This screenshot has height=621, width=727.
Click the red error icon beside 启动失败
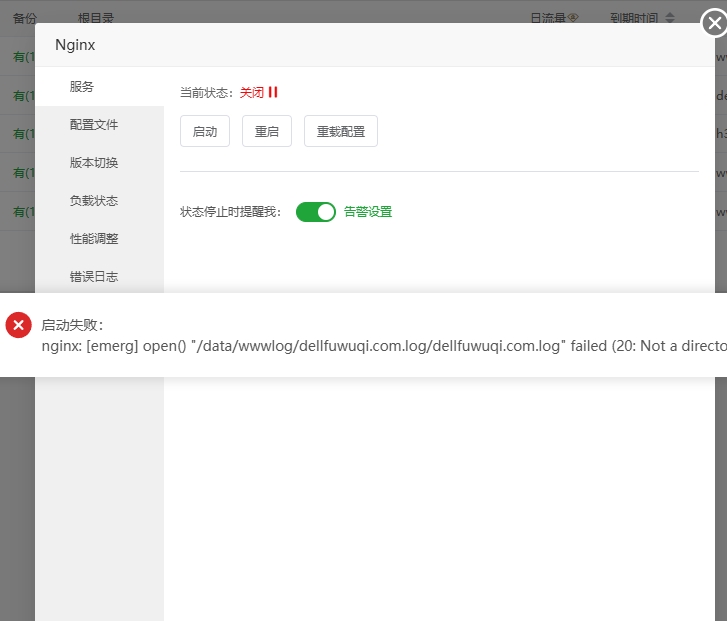pyautogui.click(x=19, y=325)
